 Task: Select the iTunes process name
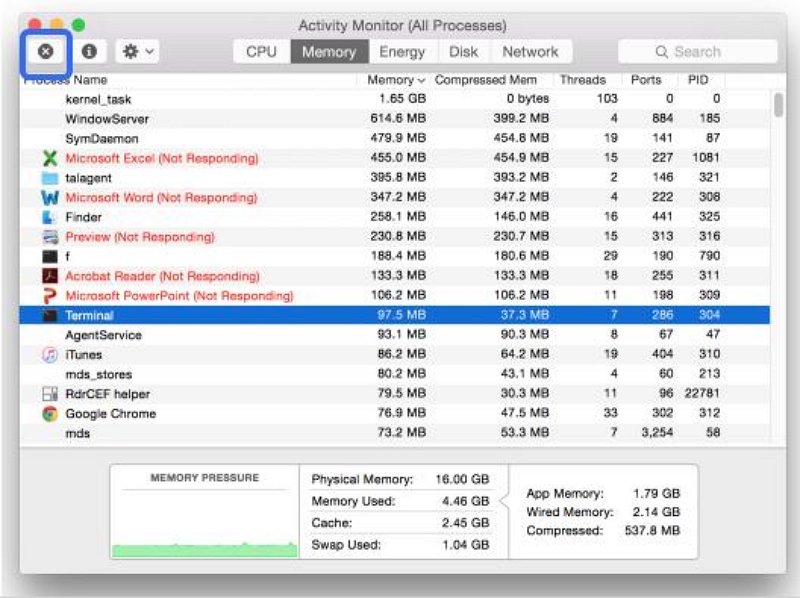(84, 355)
